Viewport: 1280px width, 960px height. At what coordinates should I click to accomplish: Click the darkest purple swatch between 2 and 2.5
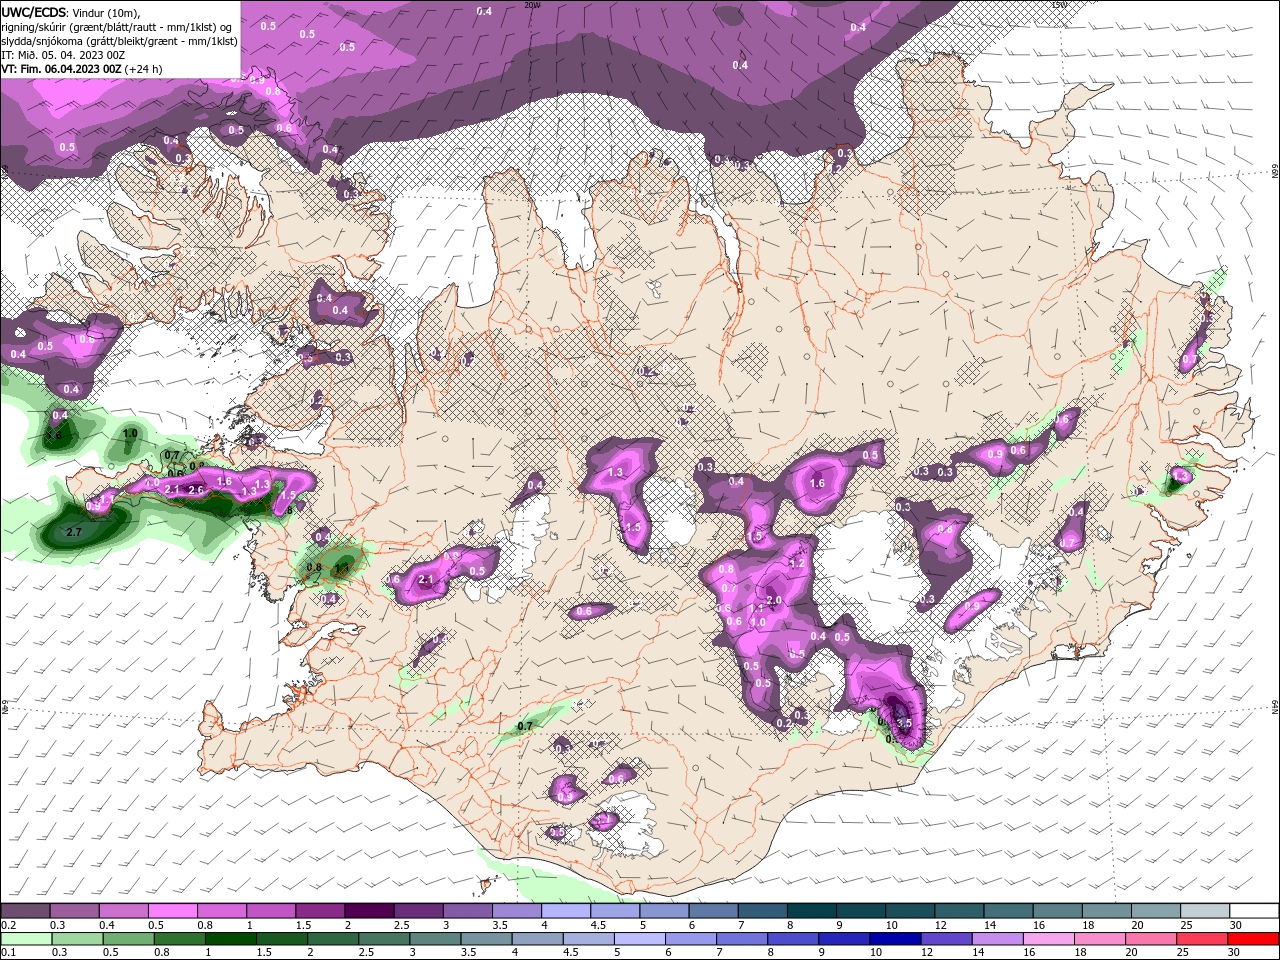[x=368, y=911]
